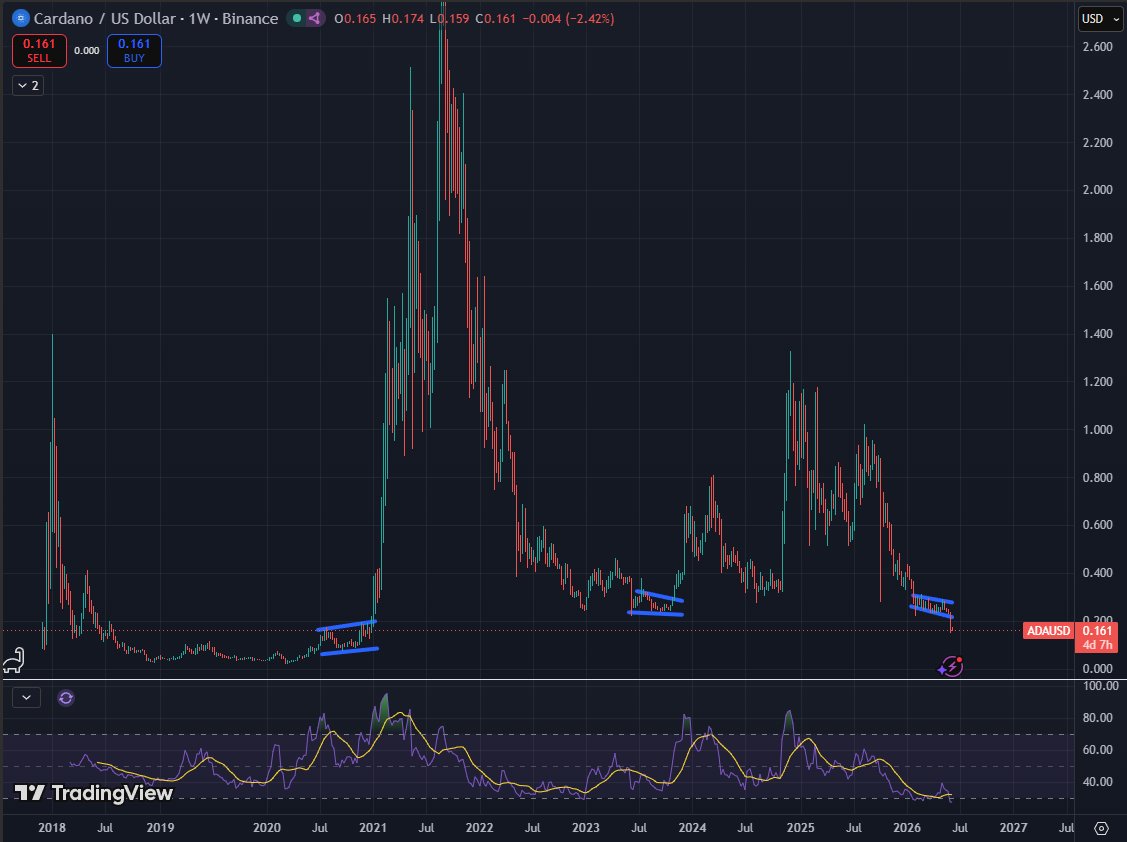Click the 2020 time axis label
This screenshot has height=842, width=1127.
[x=267, y=828]
